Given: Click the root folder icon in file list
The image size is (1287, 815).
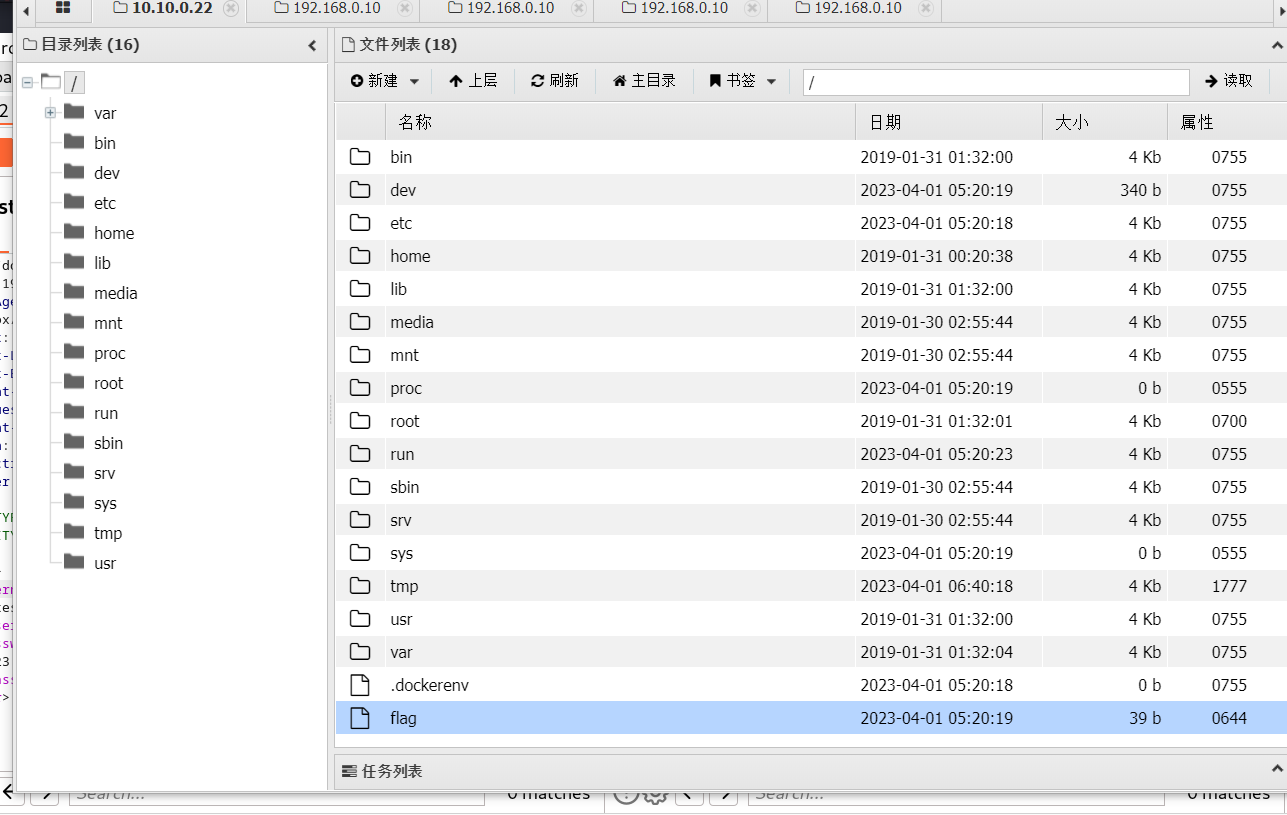Looking at the screenshot, I should click(x=360, y=421).
